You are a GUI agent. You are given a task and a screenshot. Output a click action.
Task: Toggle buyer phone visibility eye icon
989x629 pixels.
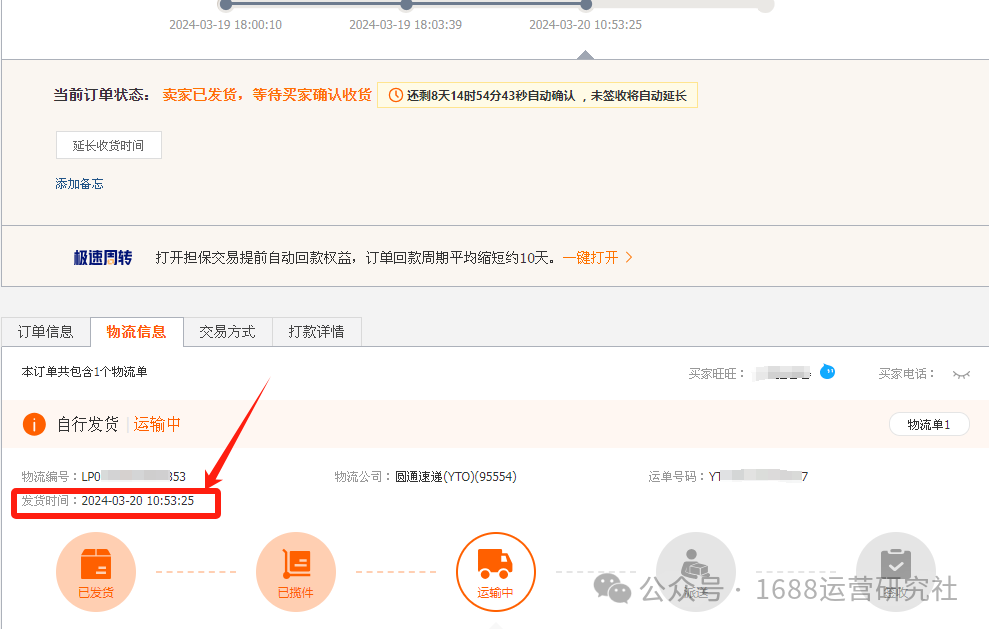coord(961,375)
